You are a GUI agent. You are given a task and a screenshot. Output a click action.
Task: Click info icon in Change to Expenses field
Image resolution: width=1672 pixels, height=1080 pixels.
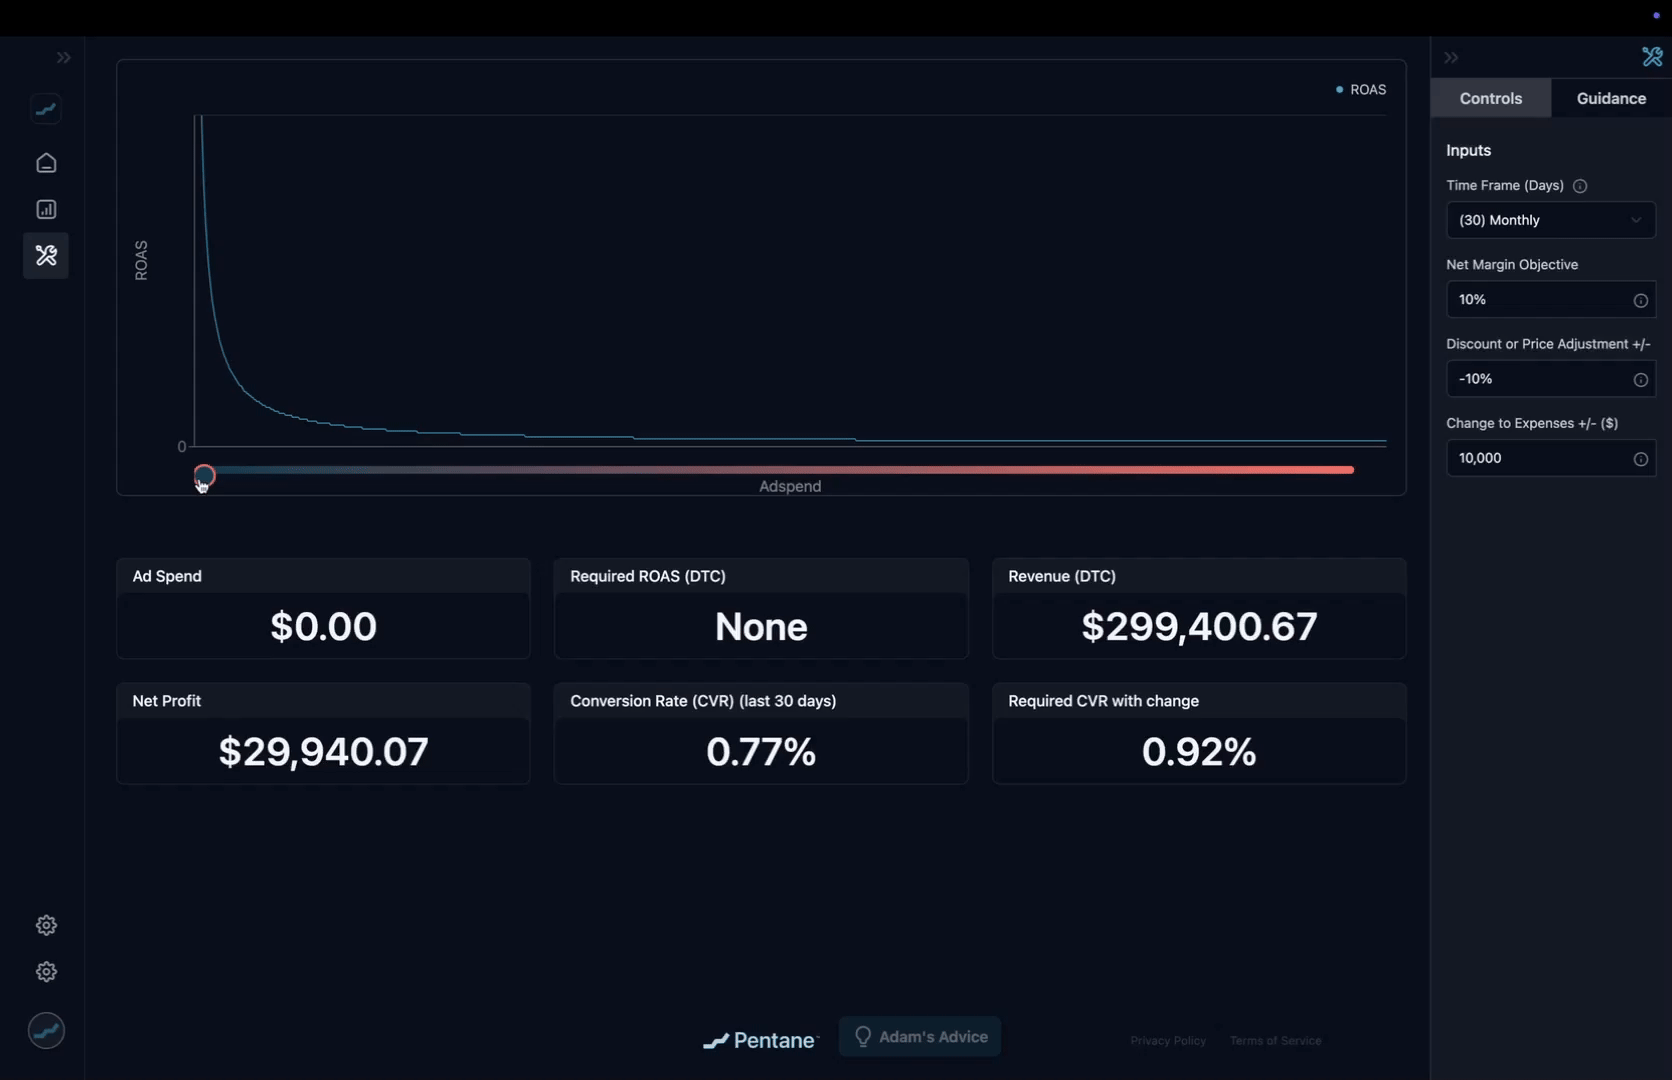pyautogui.click(x=1640, y=459)
